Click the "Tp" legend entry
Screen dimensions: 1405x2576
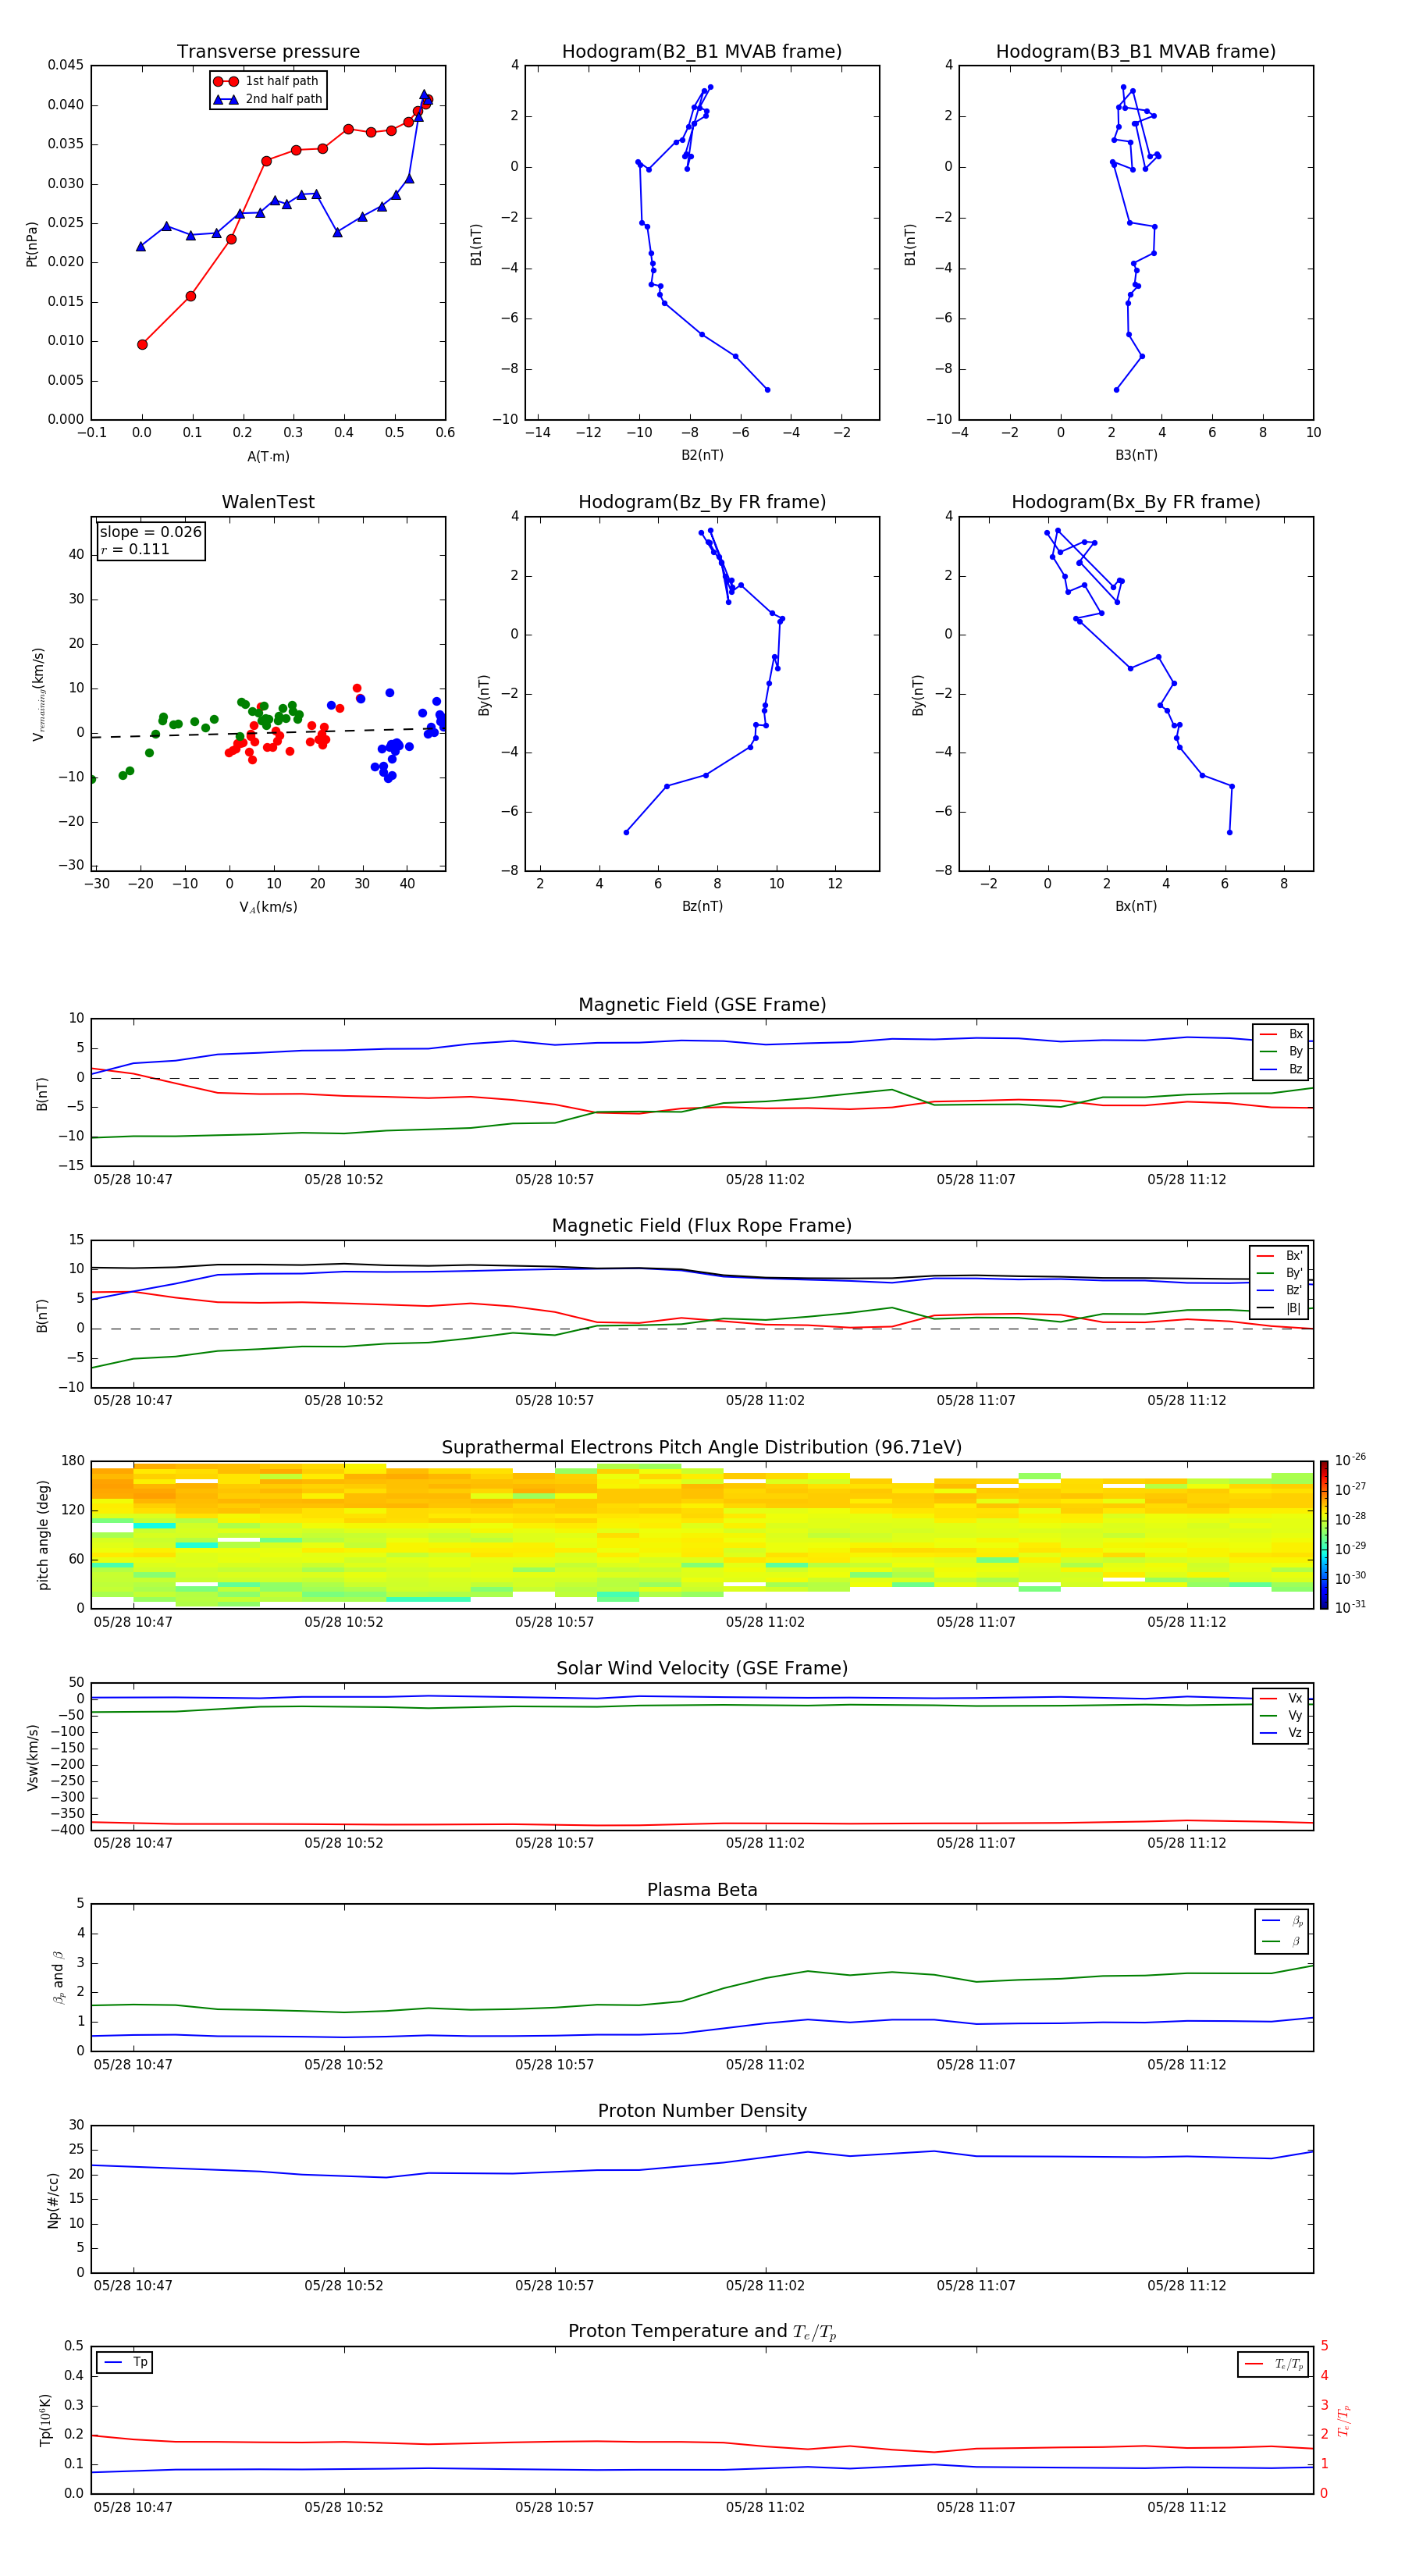(124, 2363)
